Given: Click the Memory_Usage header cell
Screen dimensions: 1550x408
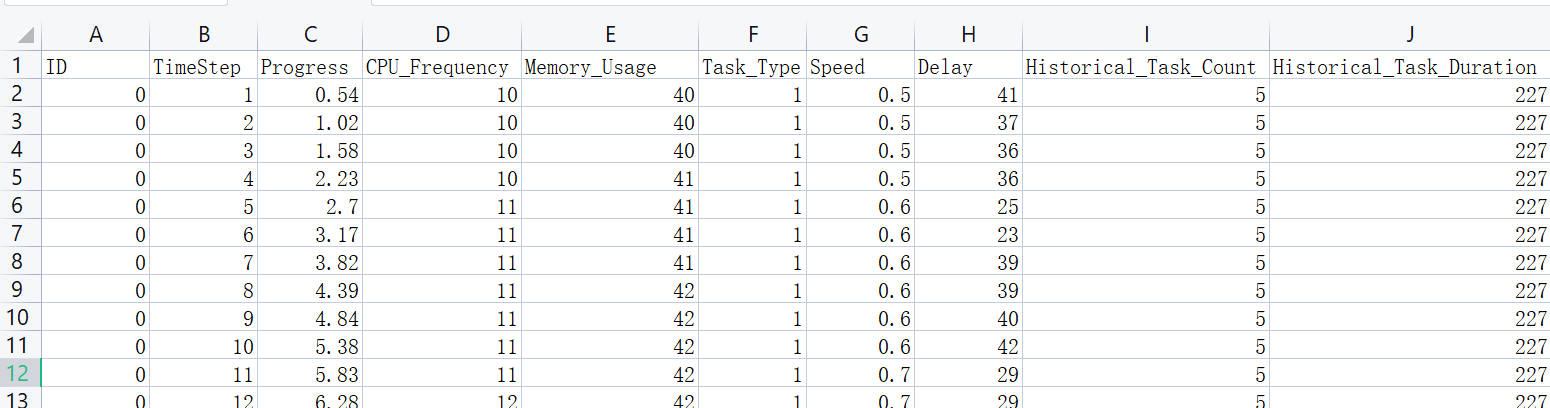Looking at the screenshot, I should click(610, 66).
